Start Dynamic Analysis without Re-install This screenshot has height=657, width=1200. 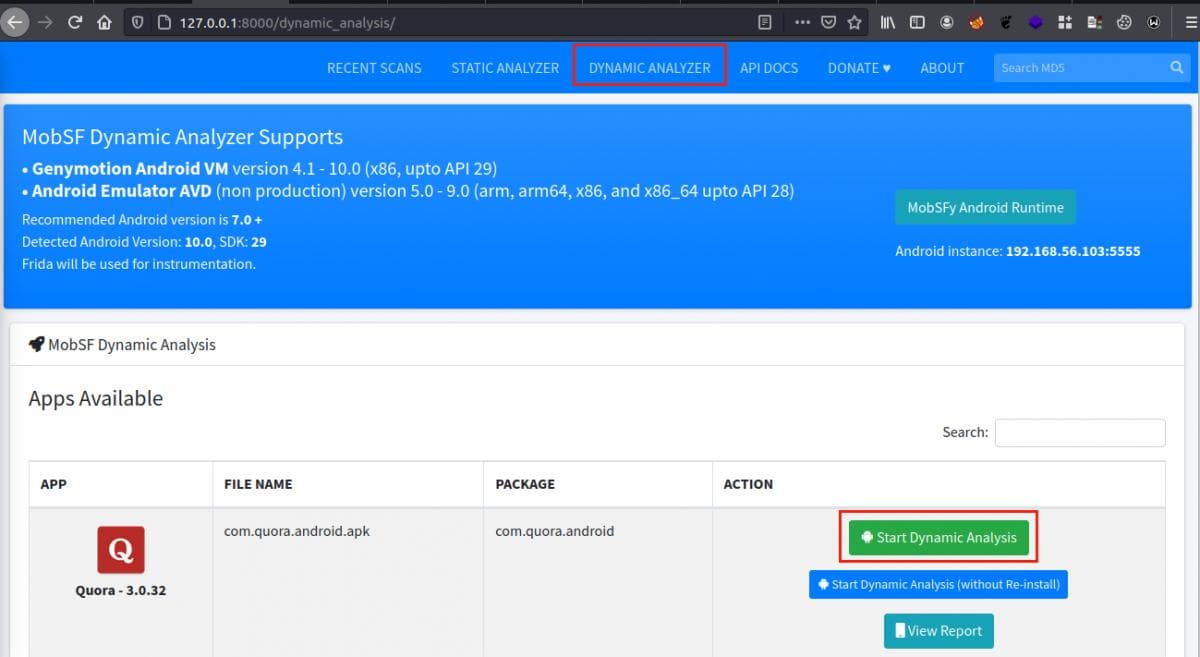[938, 585]
